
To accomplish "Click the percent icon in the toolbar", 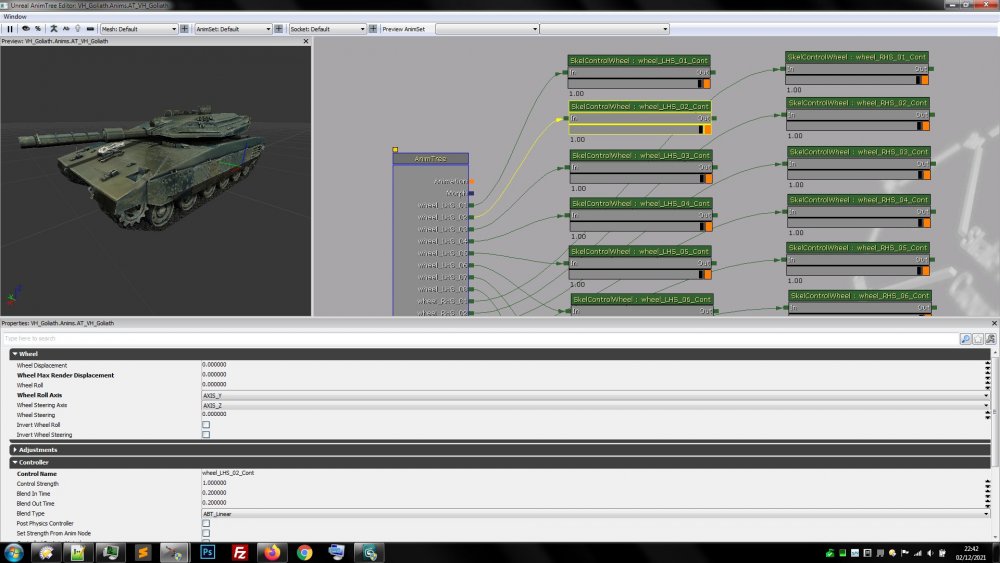I will (38, 29).
